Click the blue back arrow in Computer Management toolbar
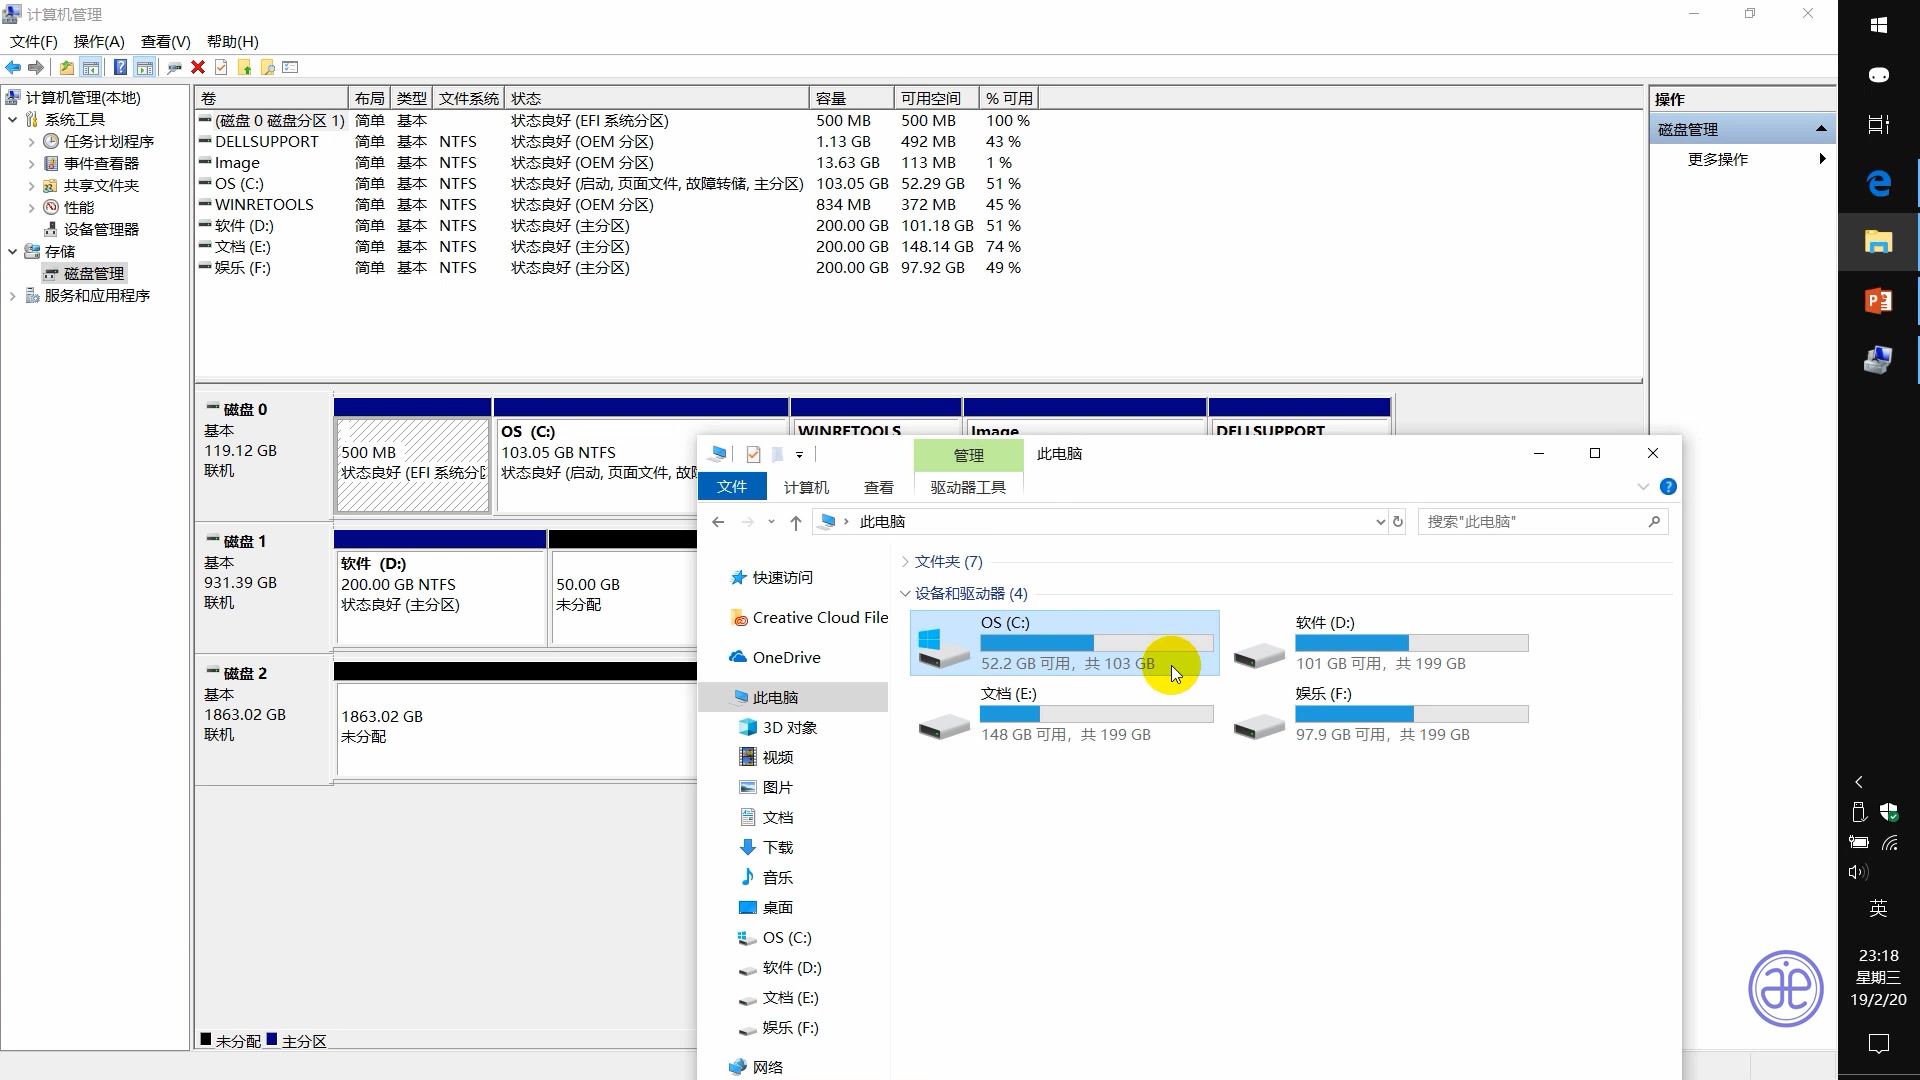This screenshot has width=1920, height=1080. [13, 67]
